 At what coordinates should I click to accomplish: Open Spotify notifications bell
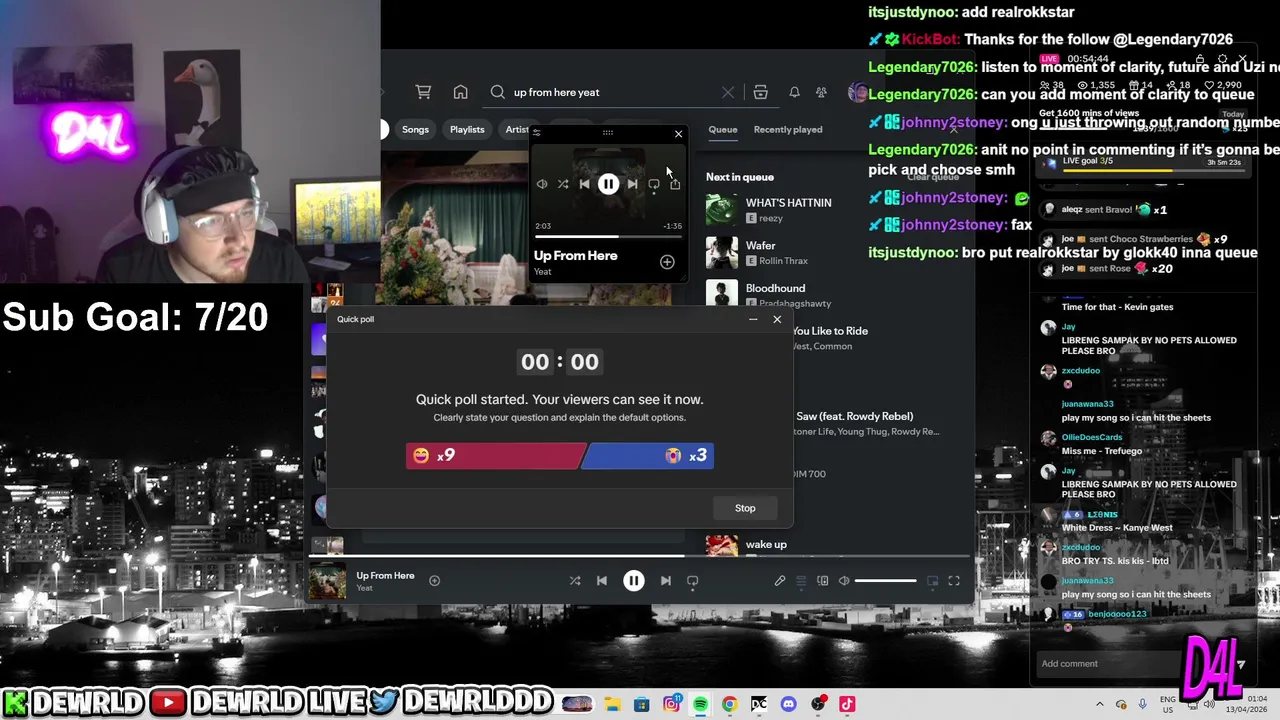(794, 92)
